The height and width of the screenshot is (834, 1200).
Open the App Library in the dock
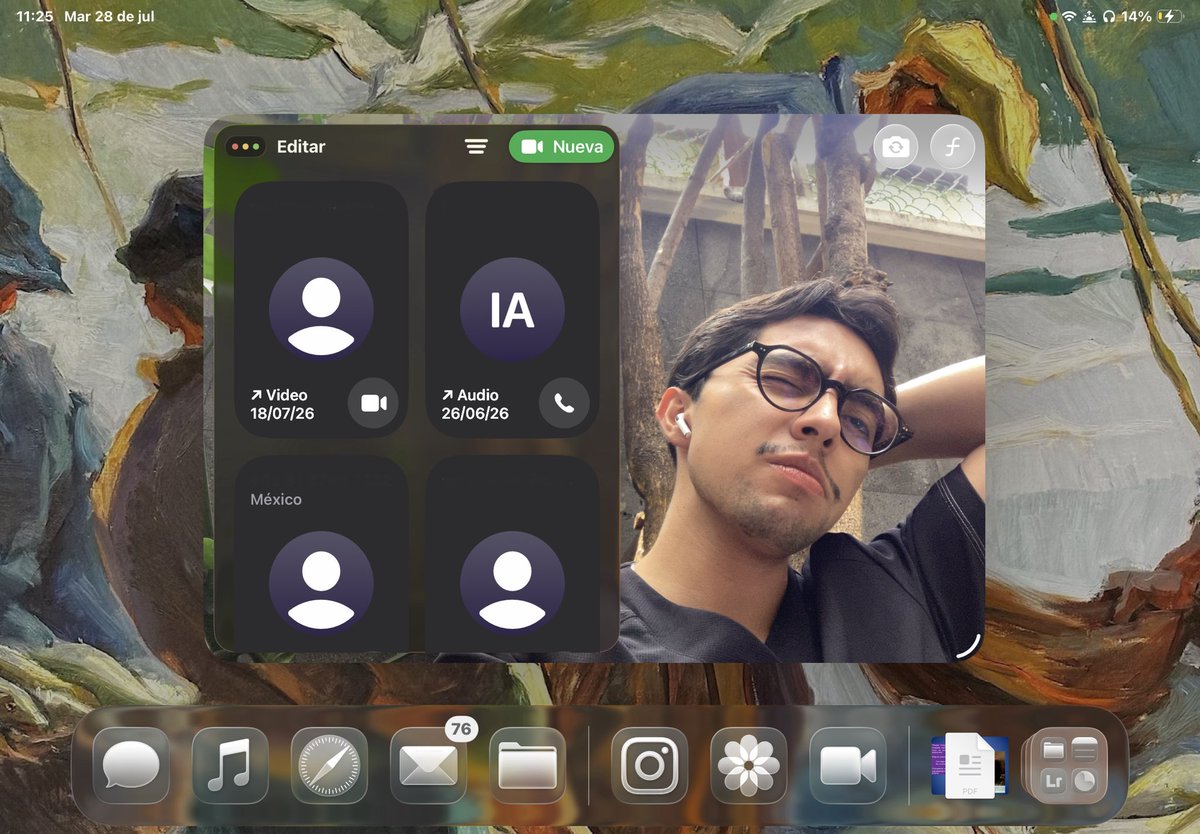[x=1068, y=766]
